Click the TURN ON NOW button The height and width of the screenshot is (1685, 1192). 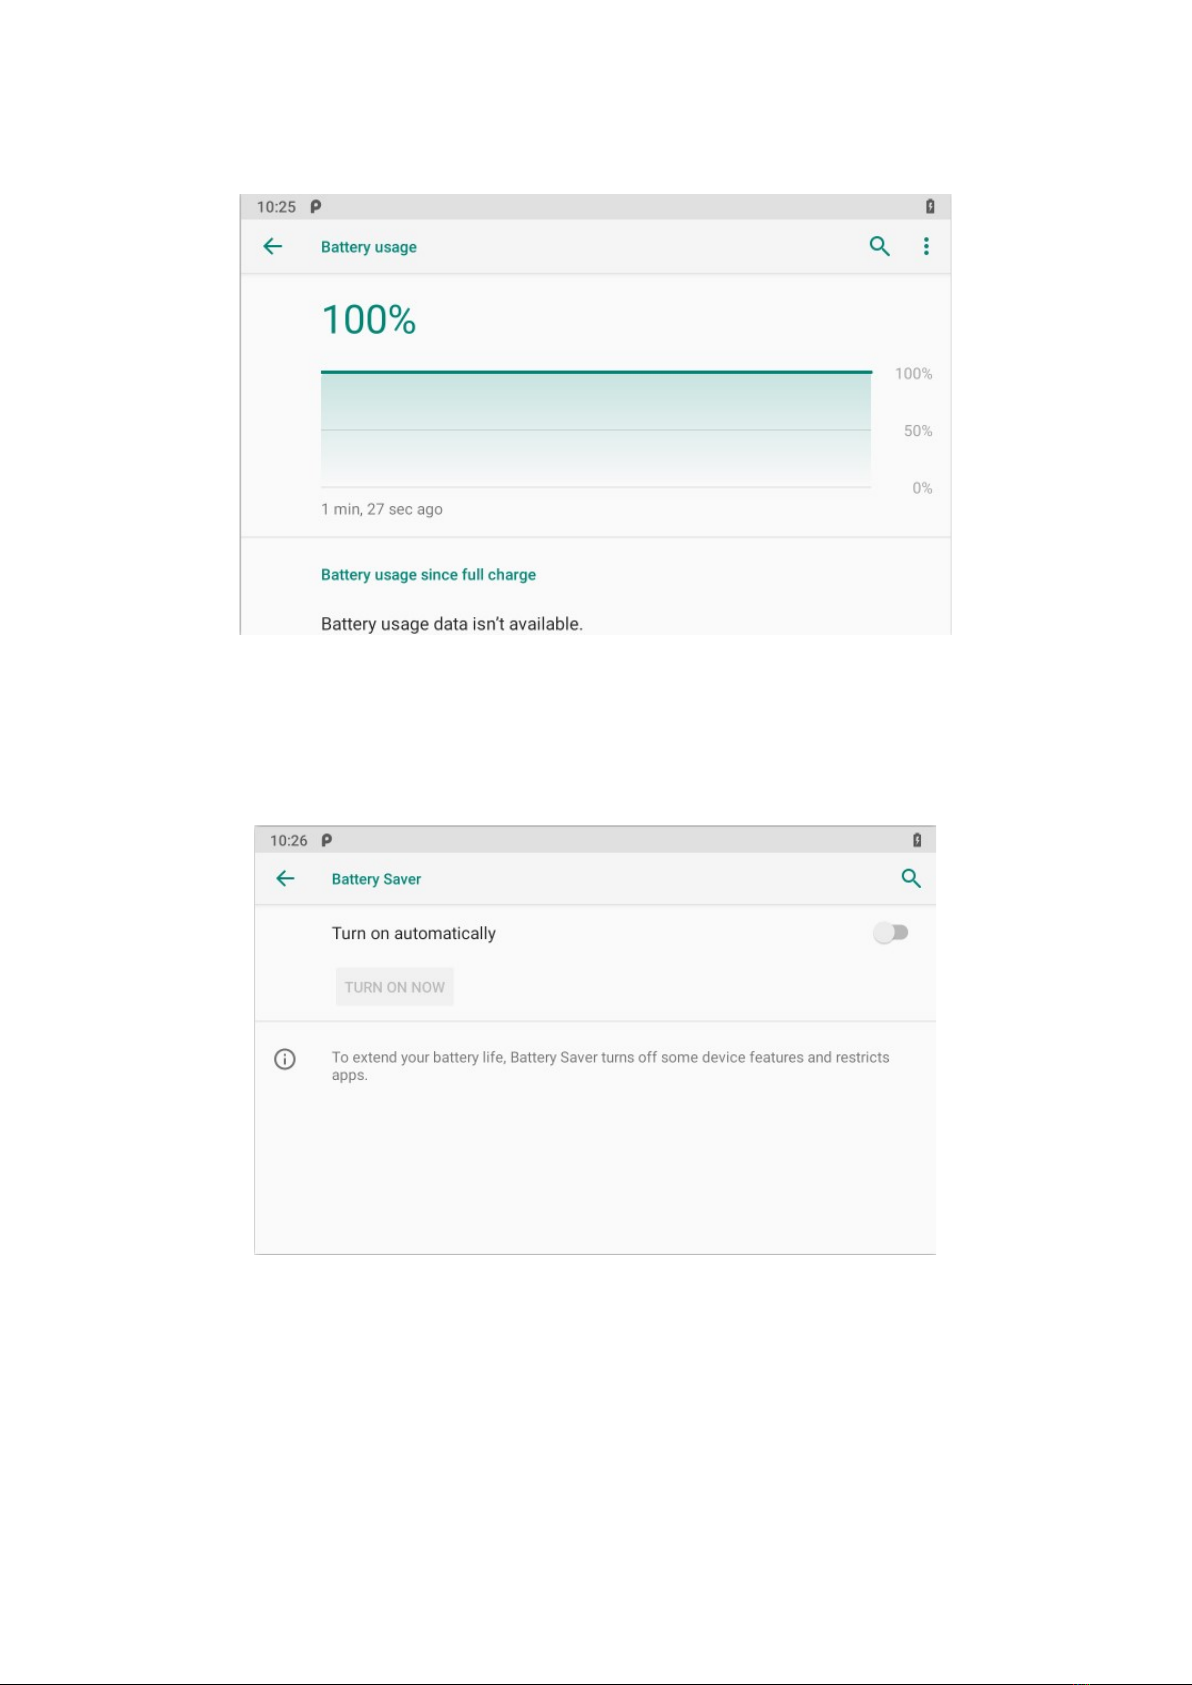coord(395,987)
